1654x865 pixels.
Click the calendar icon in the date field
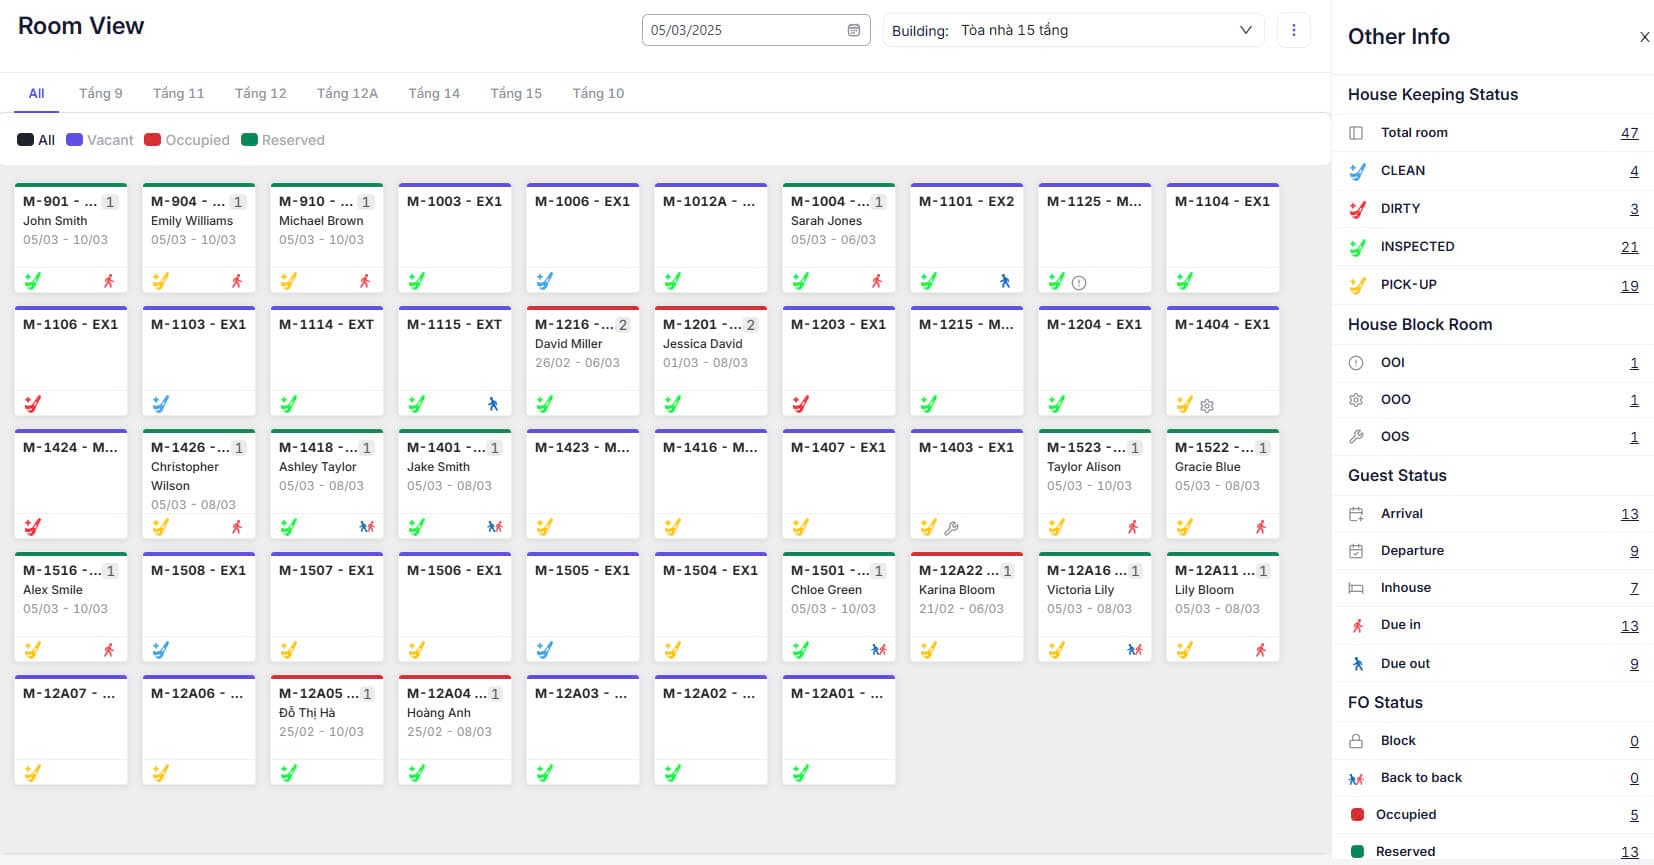(x=853, y=30)
